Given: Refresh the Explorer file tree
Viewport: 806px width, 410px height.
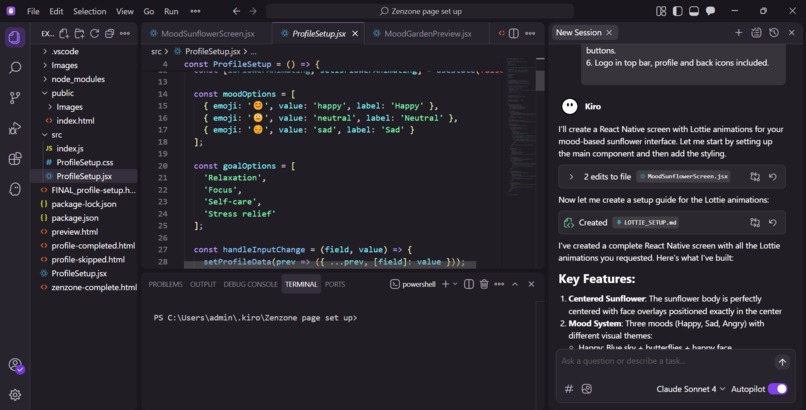Looking at the screenshot, I should pos(94,33).
